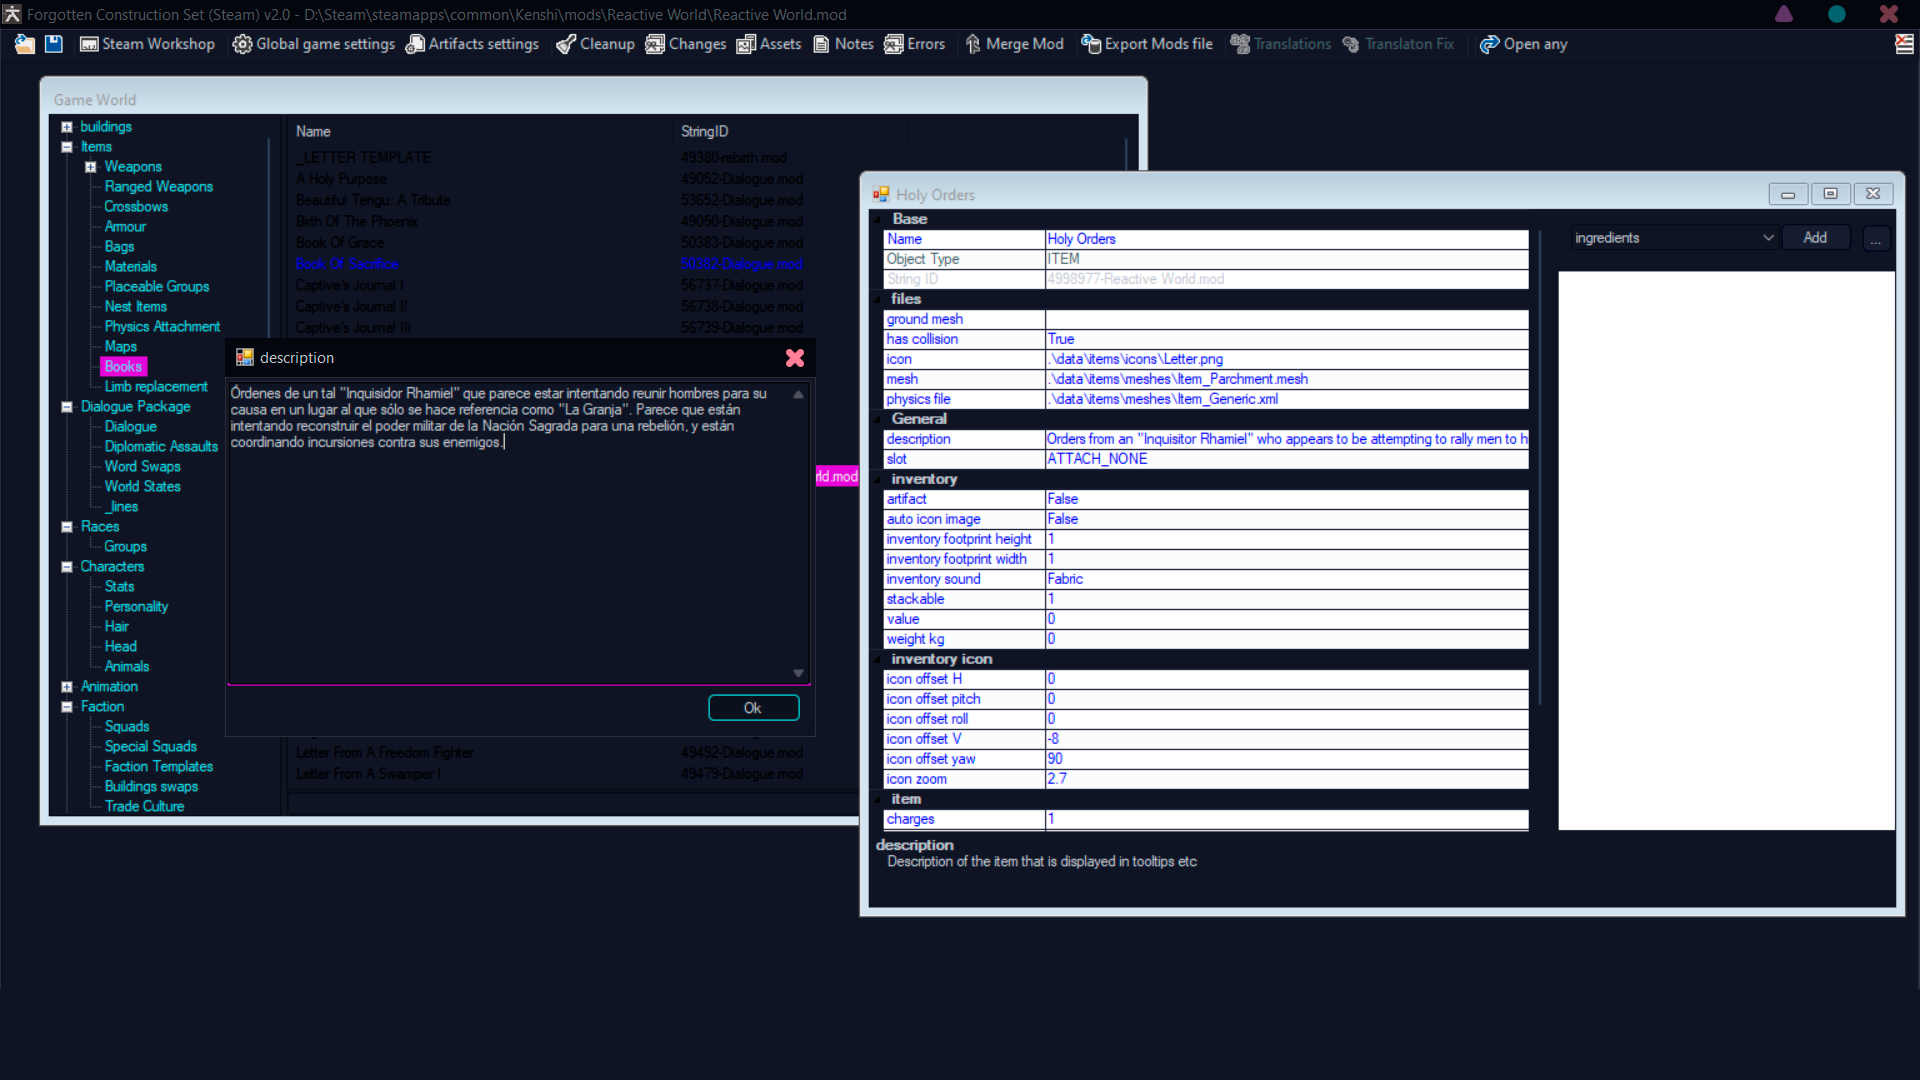The height and width of the screenshot is (1080, 1920).
Task: Click Ok in description dialog
Action: 753,708
